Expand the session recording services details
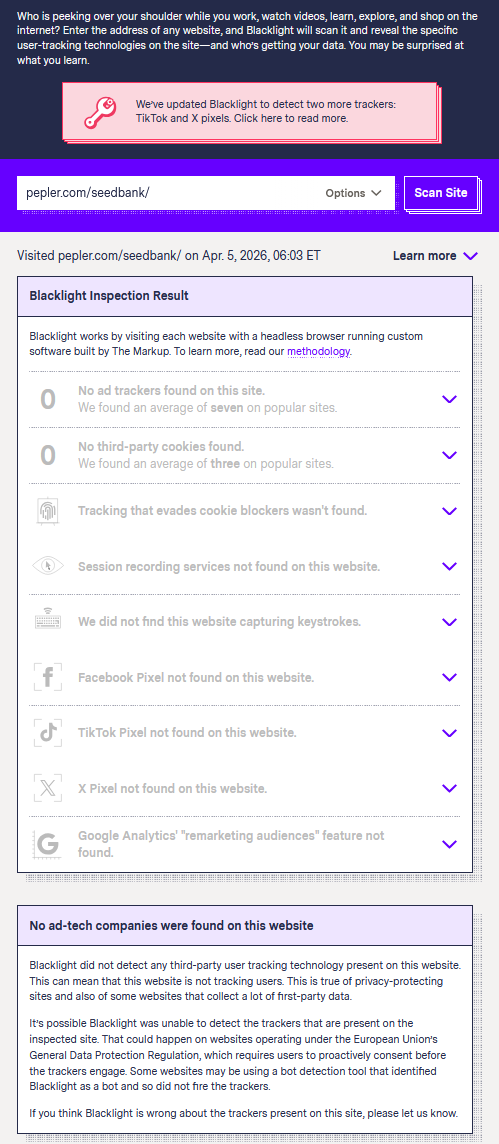This screenshot has height=1144, width=499. tap(449, 566)
